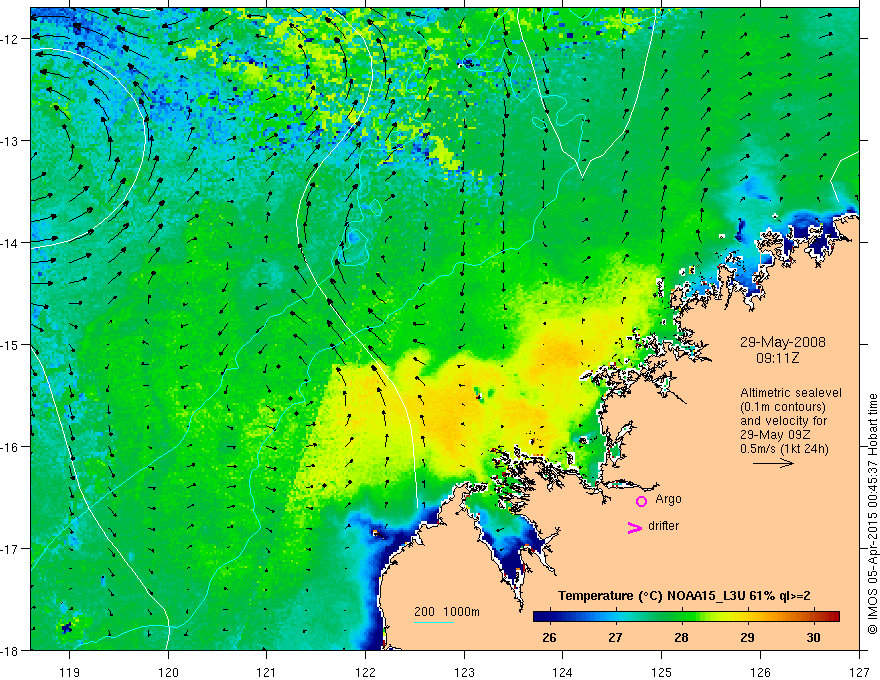Click the latitude label -16
880x680 pixels.
10,447
